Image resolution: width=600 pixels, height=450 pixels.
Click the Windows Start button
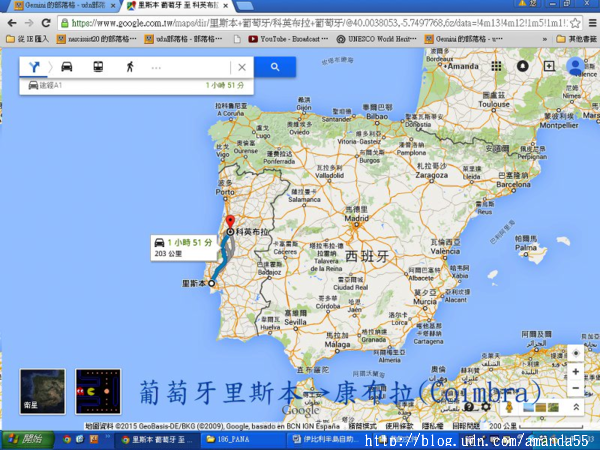tap(24, 439)
